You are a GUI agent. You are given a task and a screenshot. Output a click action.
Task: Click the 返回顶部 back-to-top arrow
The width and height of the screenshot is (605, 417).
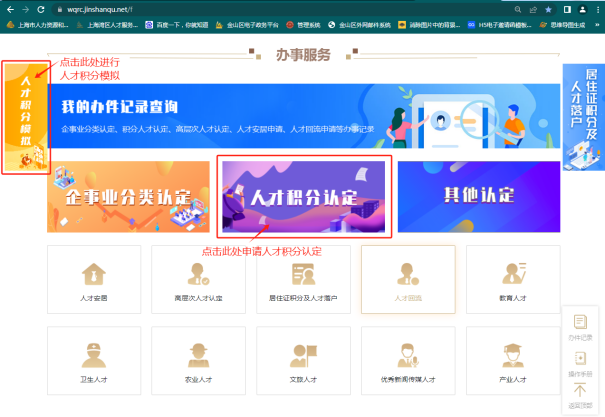click(x=581, y=395)
